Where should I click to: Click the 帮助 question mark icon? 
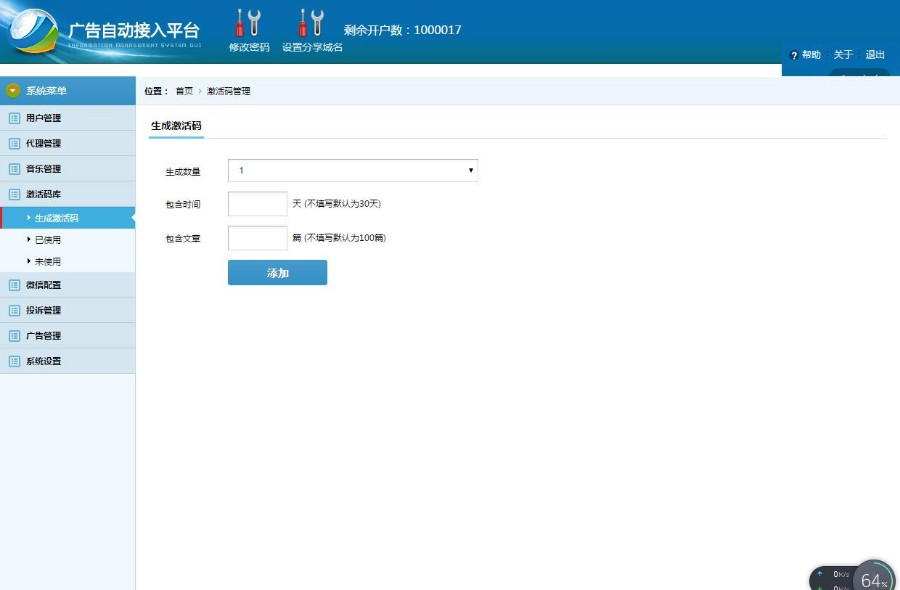coord(794,56)
